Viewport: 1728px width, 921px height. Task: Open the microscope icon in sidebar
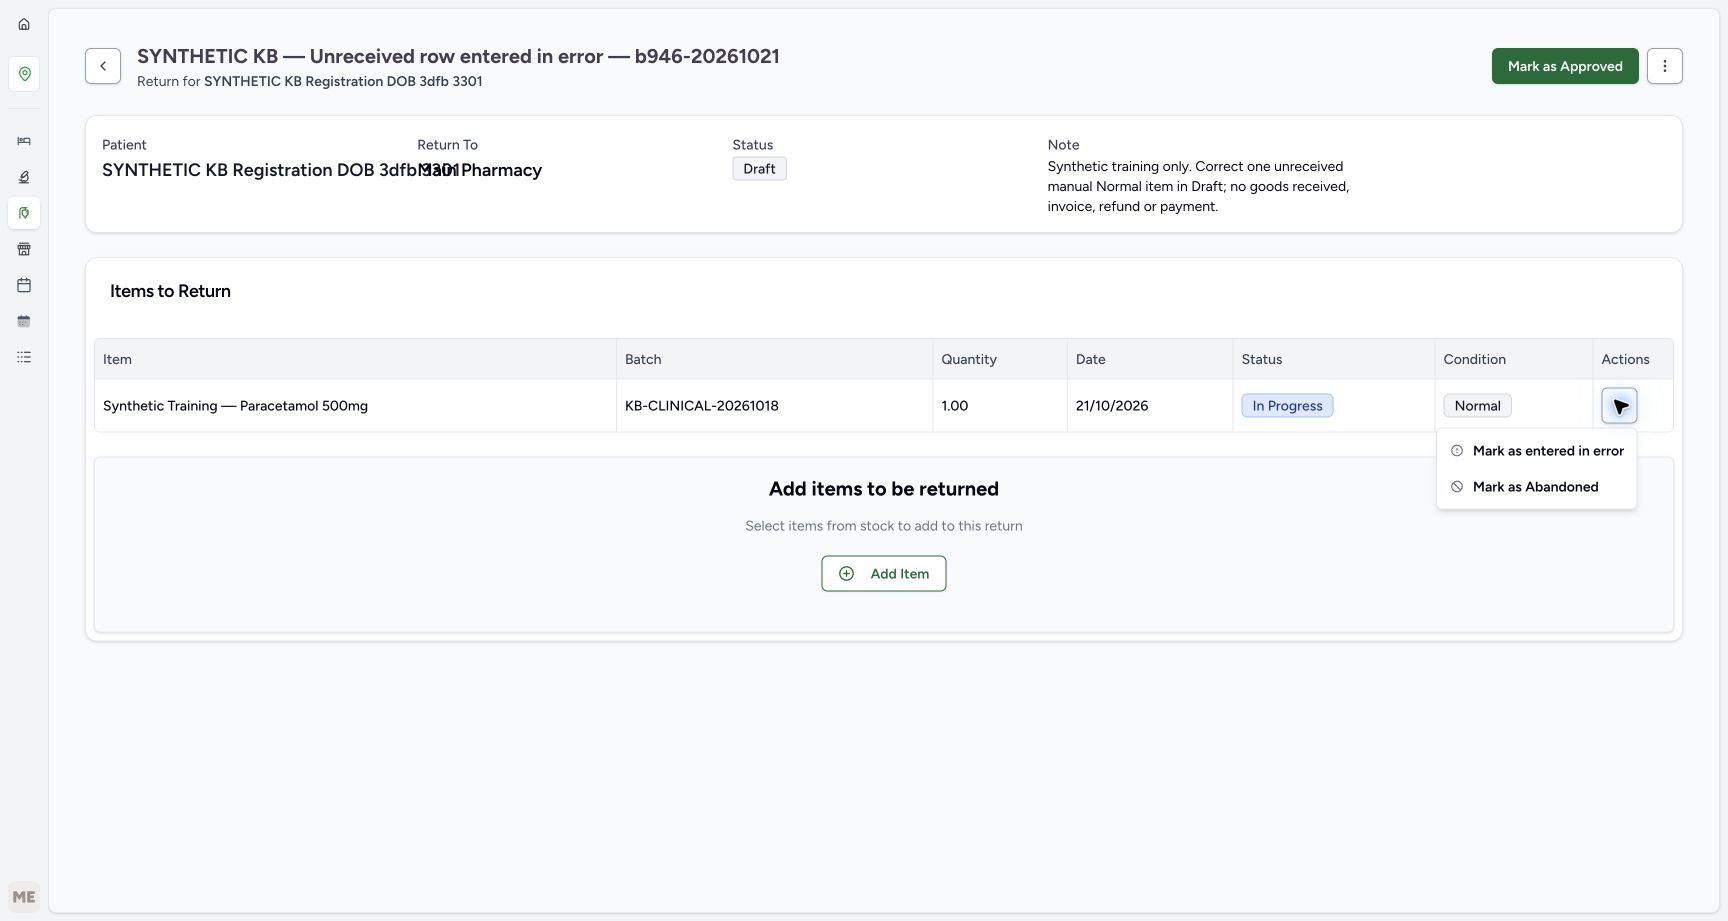pyautogui.click(x=24, y=177)
